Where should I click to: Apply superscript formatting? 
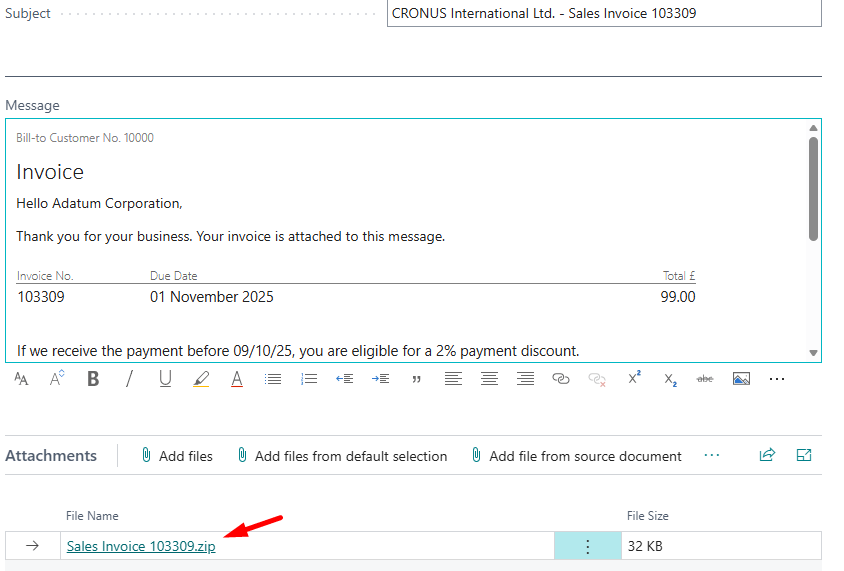634,379
